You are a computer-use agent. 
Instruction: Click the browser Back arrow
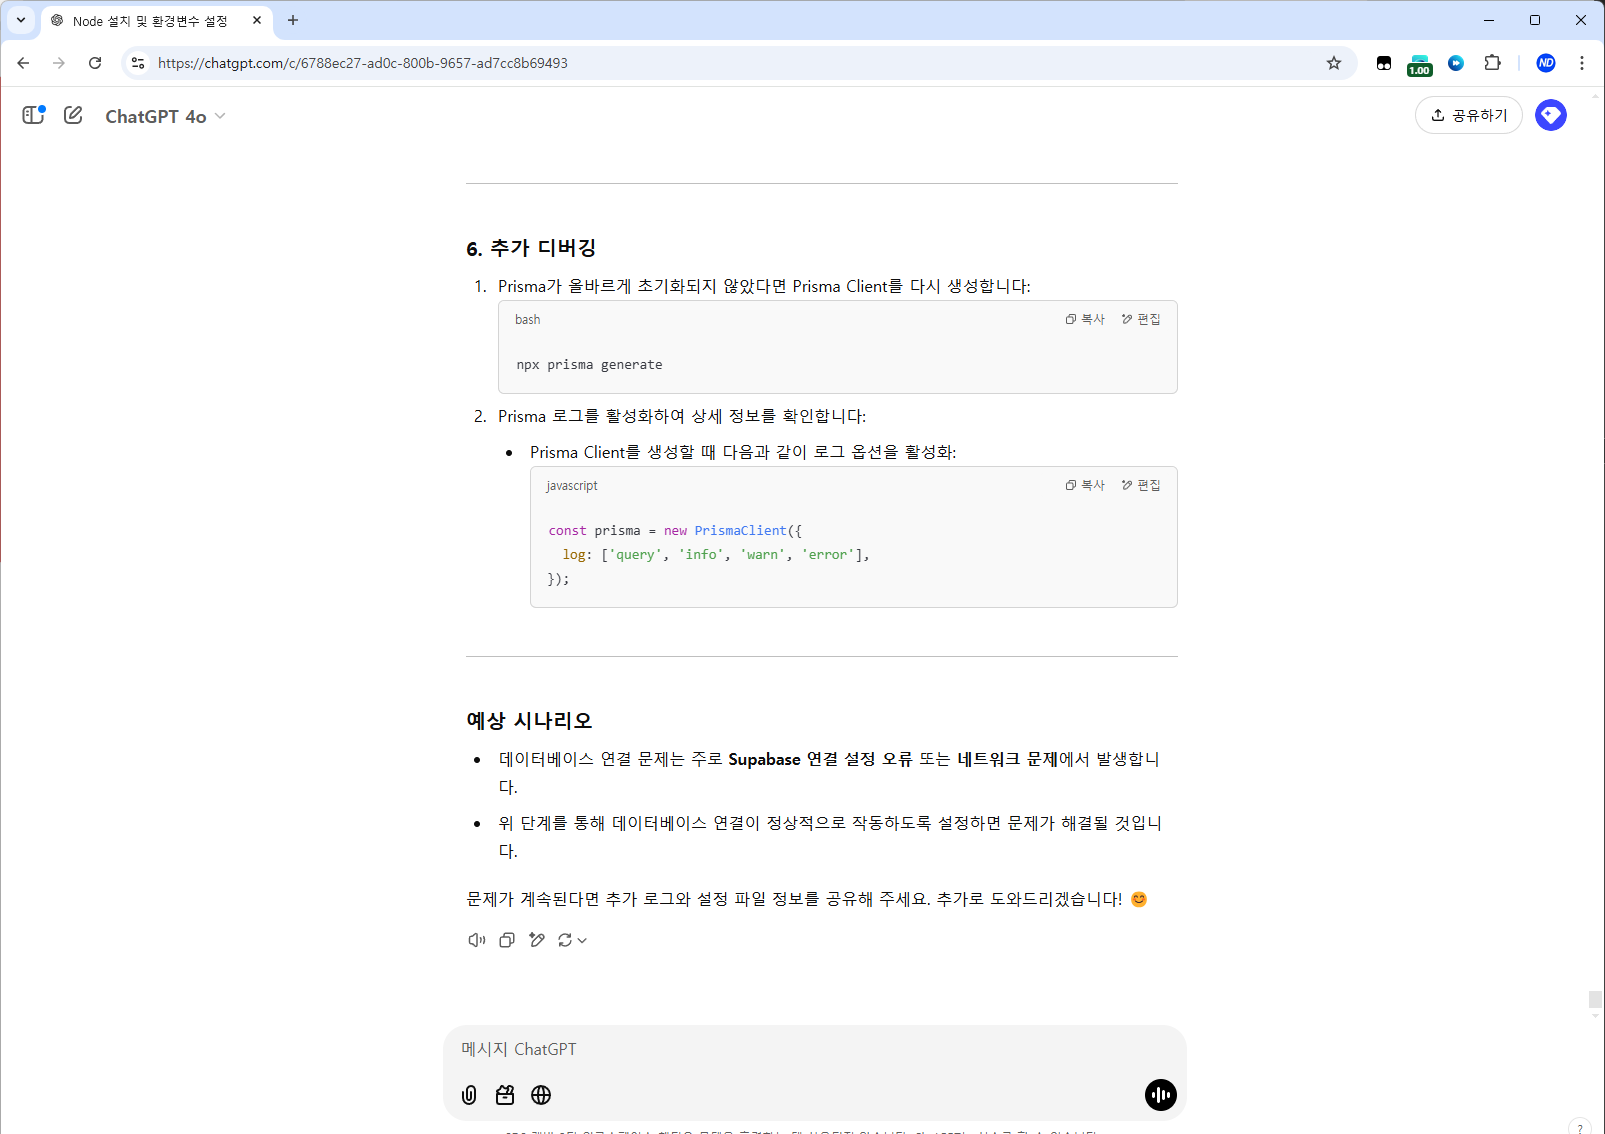(x=23, y=63)
